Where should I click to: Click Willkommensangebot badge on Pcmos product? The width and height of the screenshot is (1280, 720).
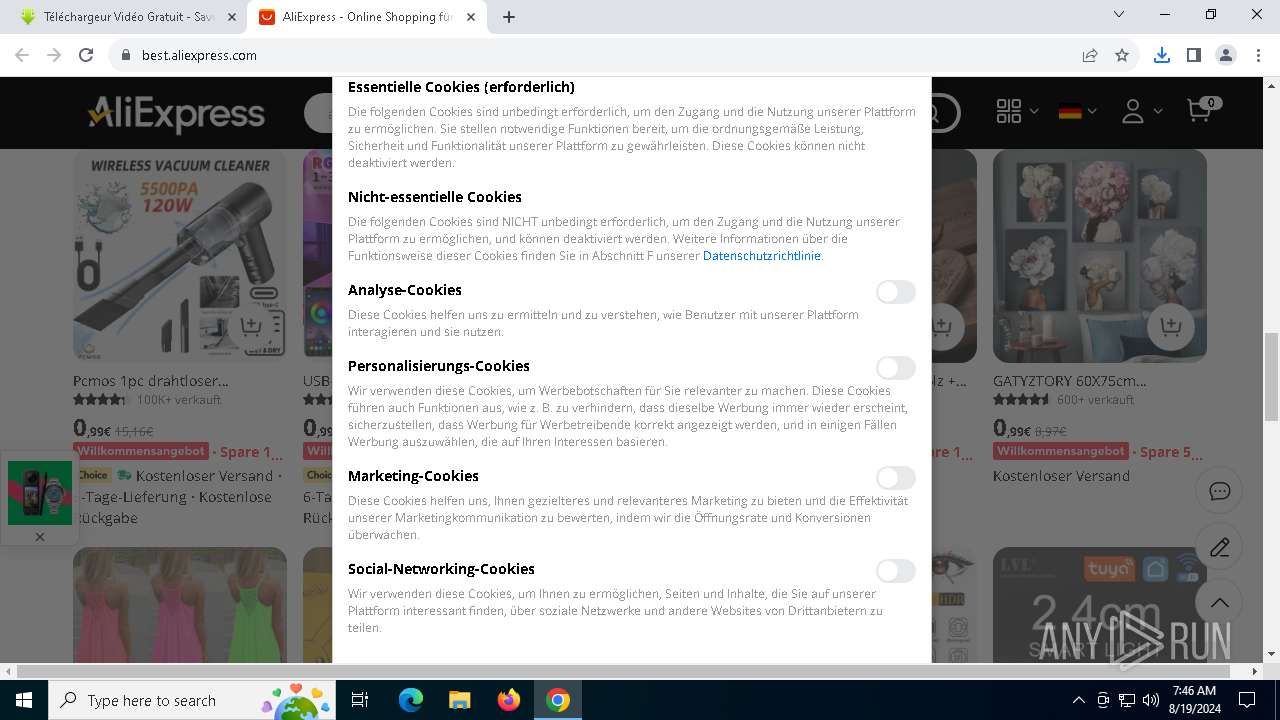(141, 451)
